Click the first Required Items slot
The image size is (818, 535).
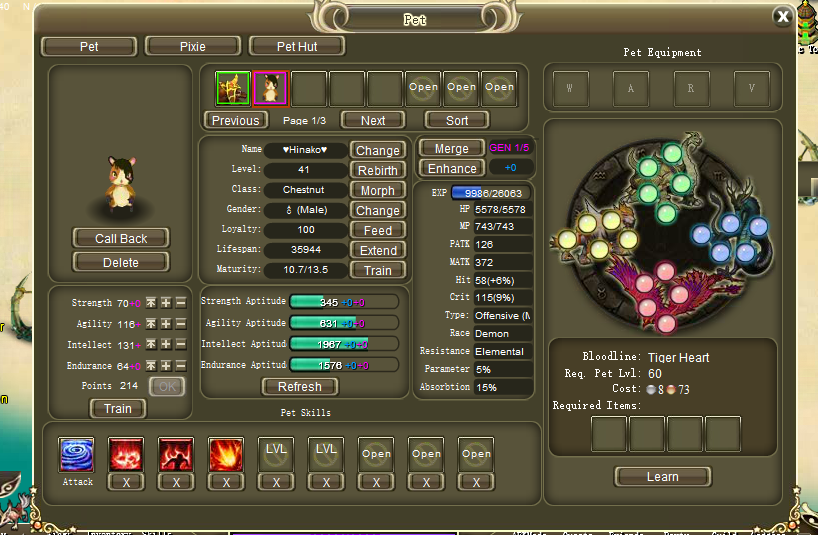pyautogui.click(x=609, y=434)
